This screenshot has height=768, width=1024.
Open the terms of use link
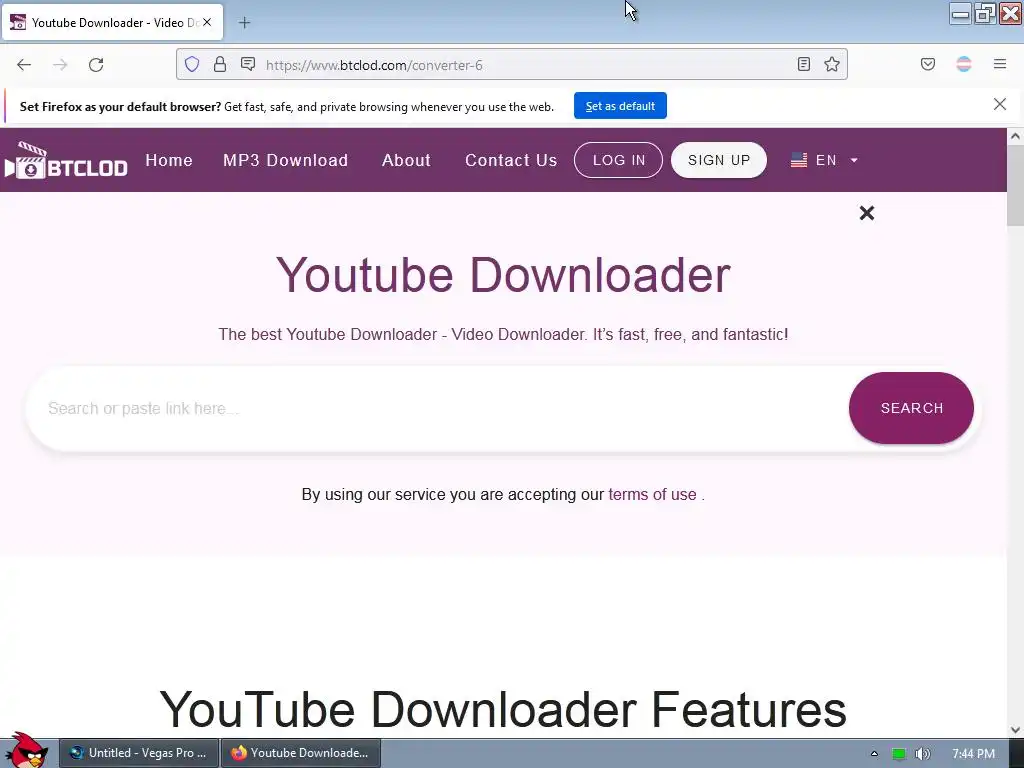[x=652, y=494]
